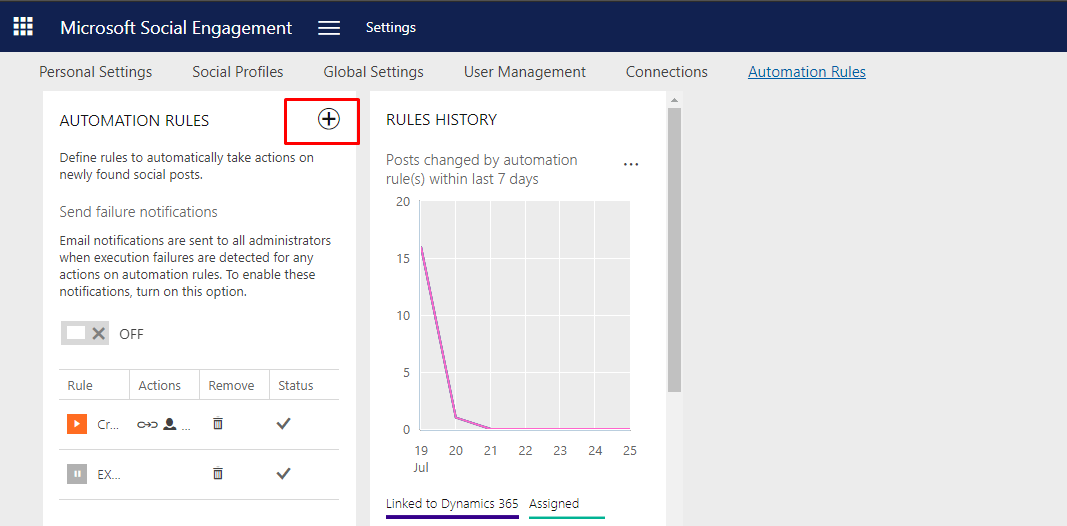
Task: Go to User Management tab
Action: point(525,72)
